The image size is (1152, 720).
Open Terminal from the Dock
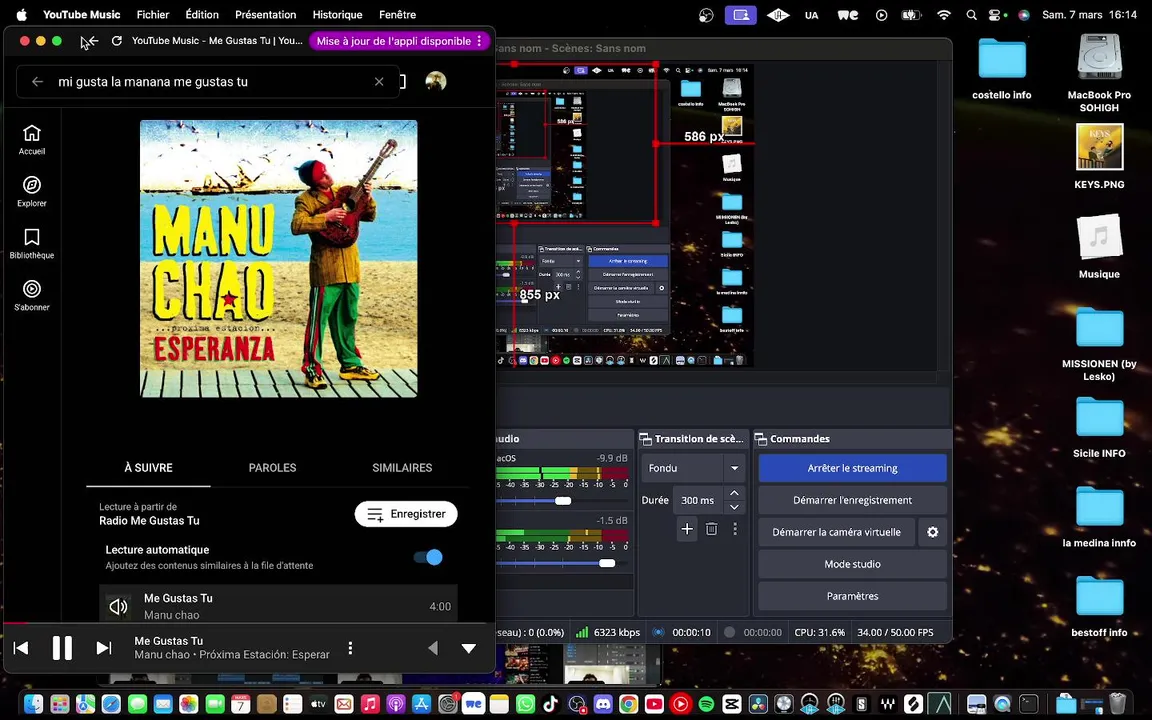pyautogui.click(x=1029, y=704)
